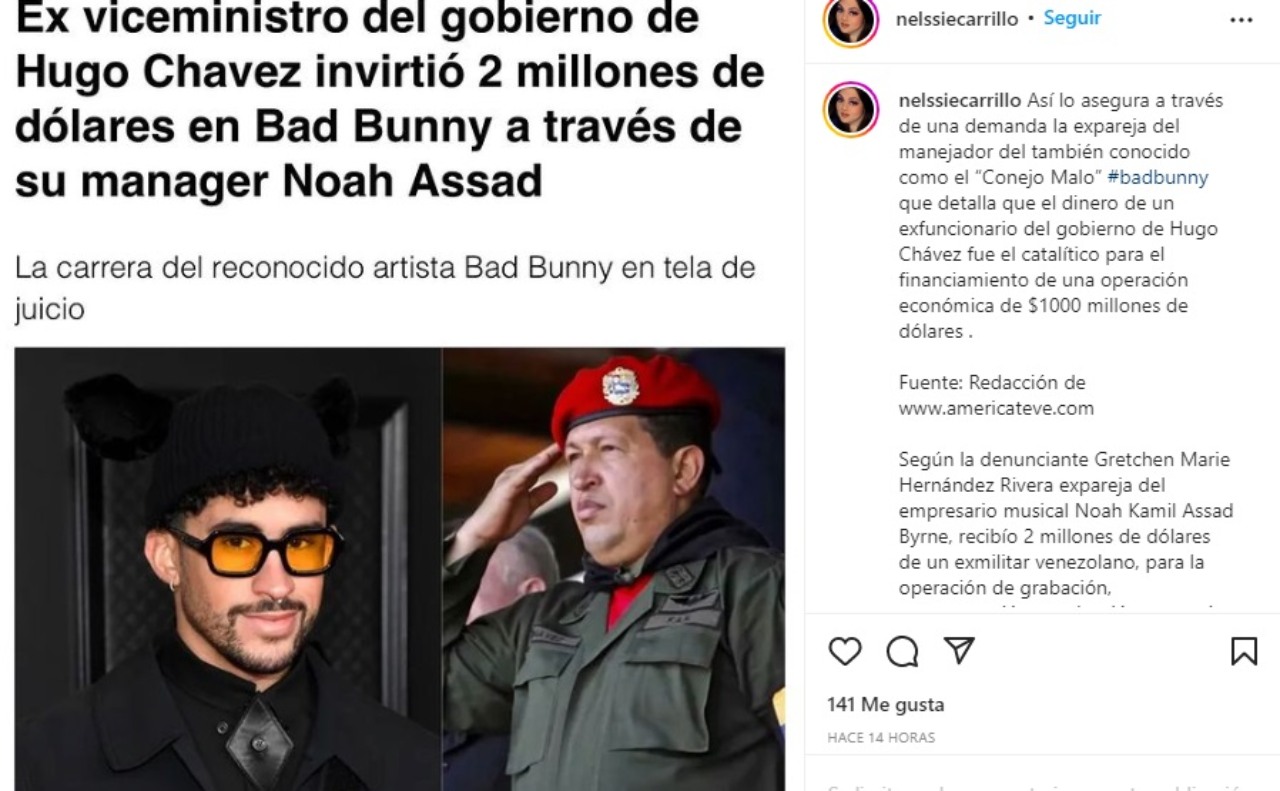Click the subtitle about Bad Bunny's career
The image size is (1280, 791).
385,288
